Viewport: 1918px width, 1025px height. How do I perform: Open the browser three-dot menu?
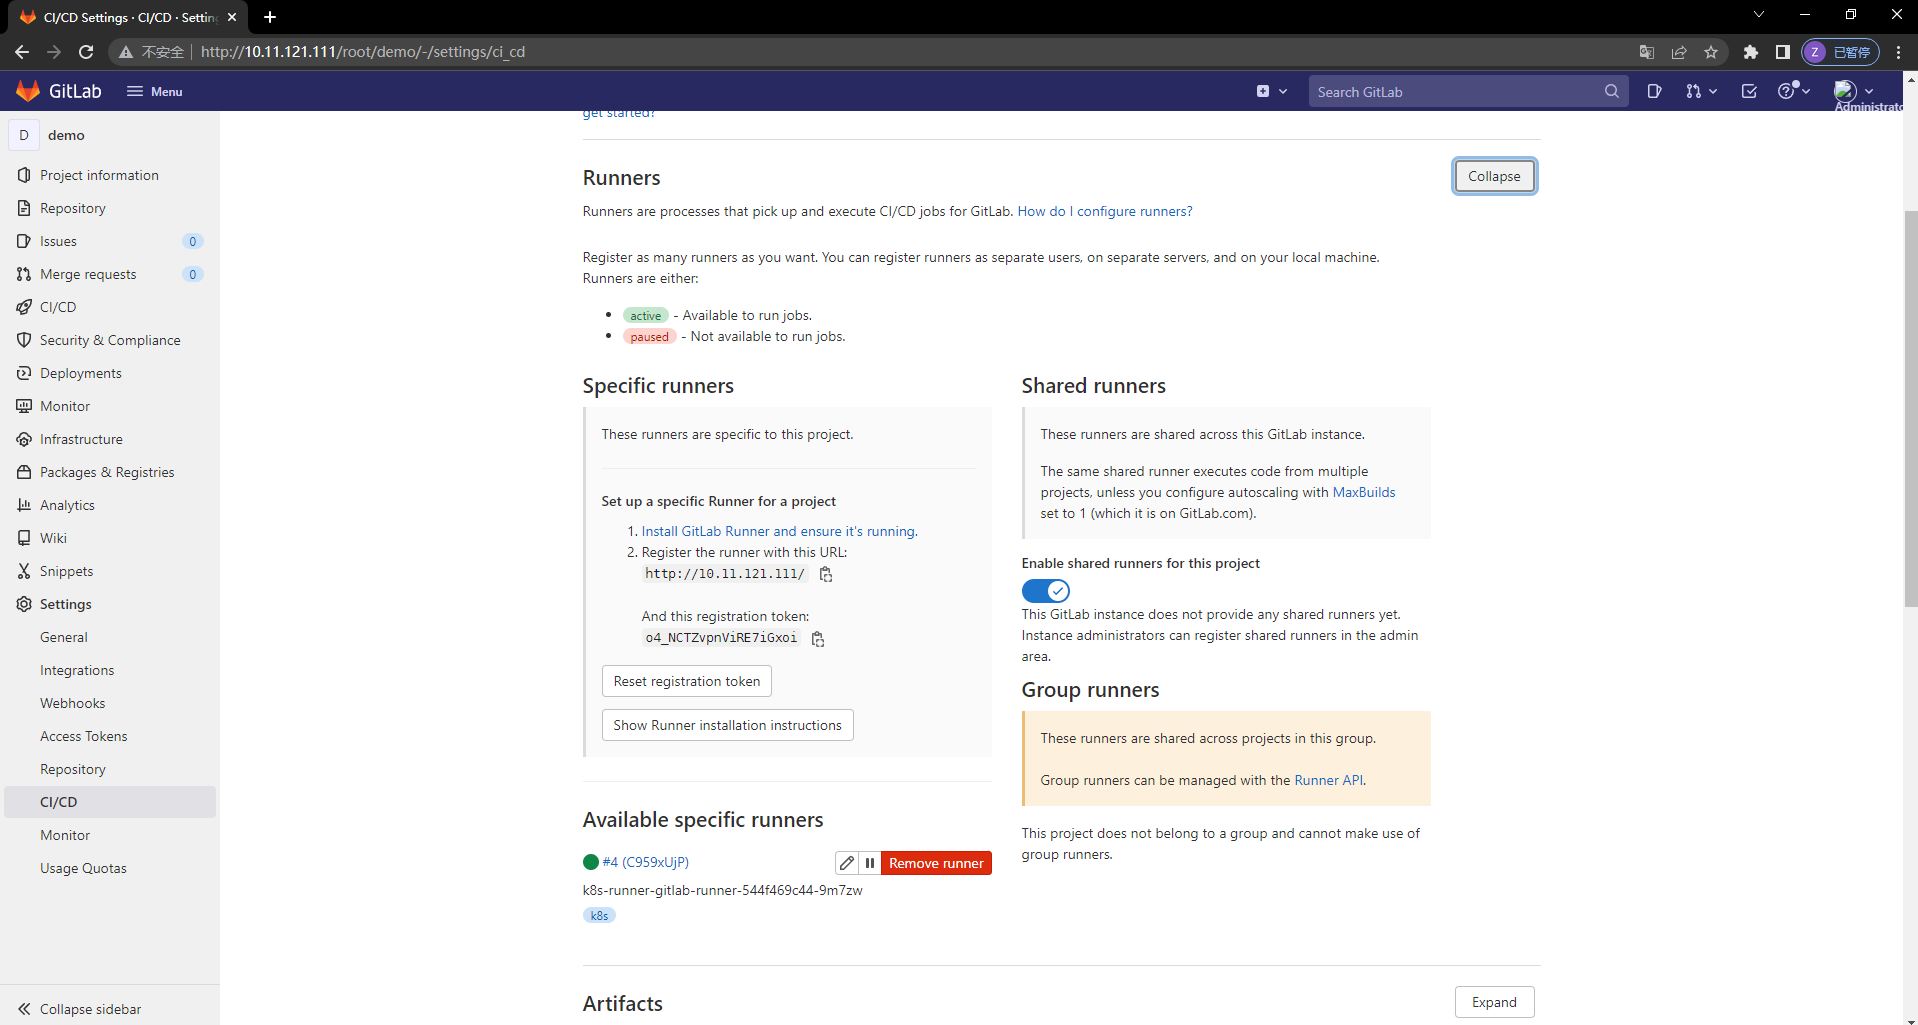[1898, 52]
